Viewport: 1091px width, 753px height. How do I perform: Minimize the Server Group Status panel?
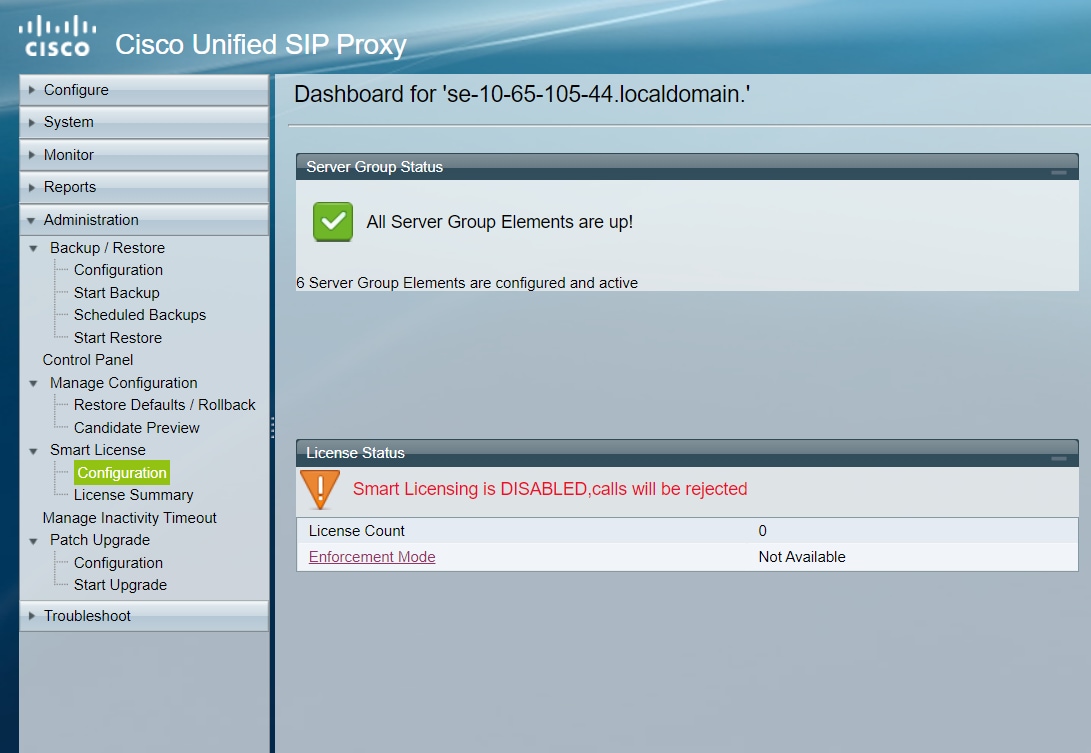(1058, 172)
